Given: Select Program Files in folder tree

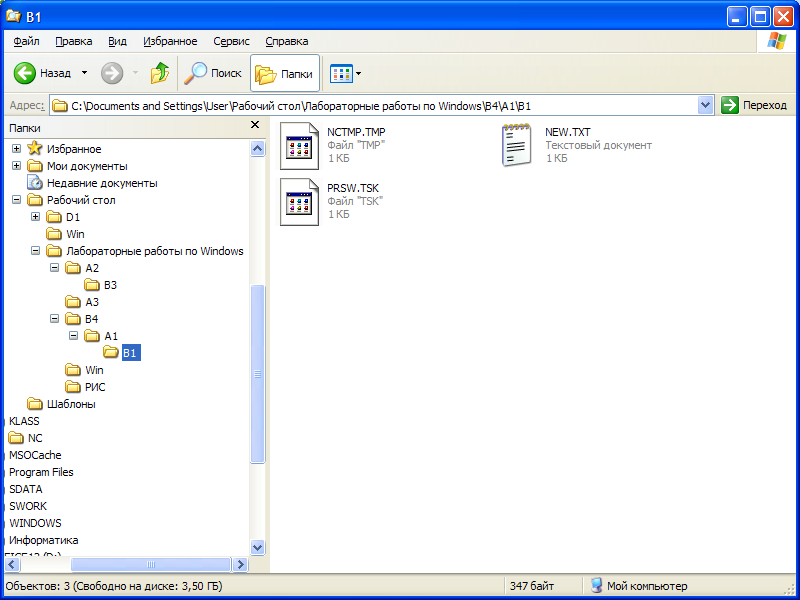Looking at the screenshot, I should [x=41, y=472].
